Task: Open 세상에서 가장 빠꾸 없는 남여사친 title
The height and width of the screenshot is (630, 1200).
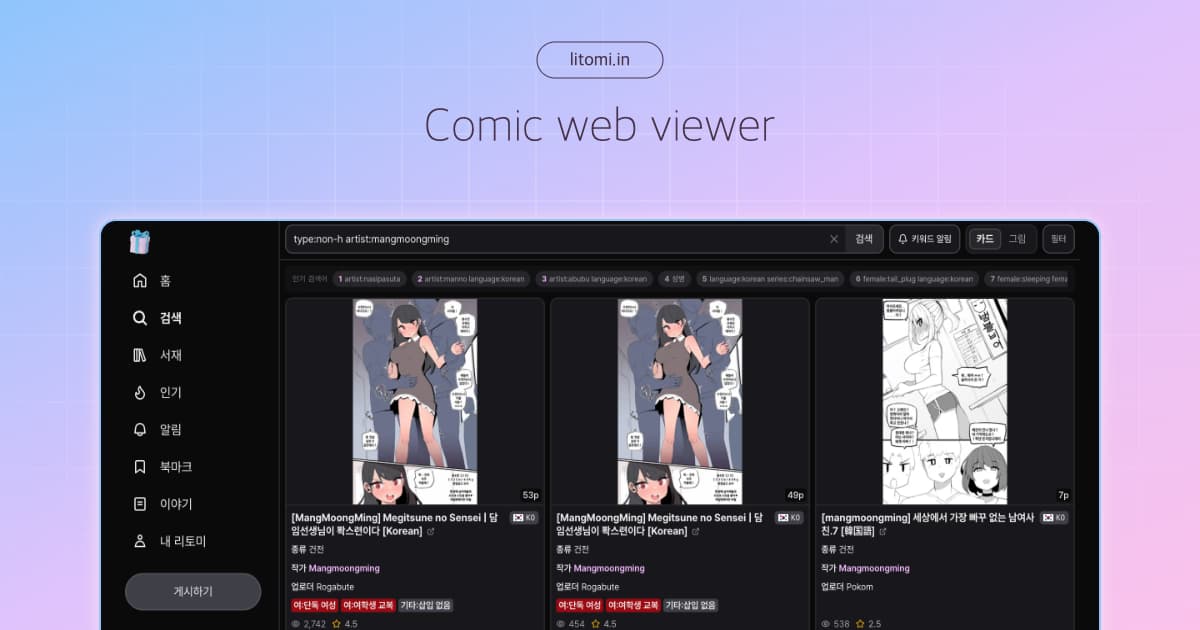Action: pyautogui.click(x=927, y=524)
